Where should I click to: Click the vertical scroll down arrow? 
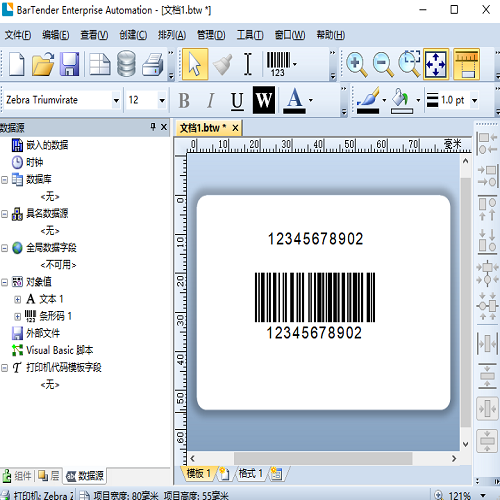click(x=466, y=444)
